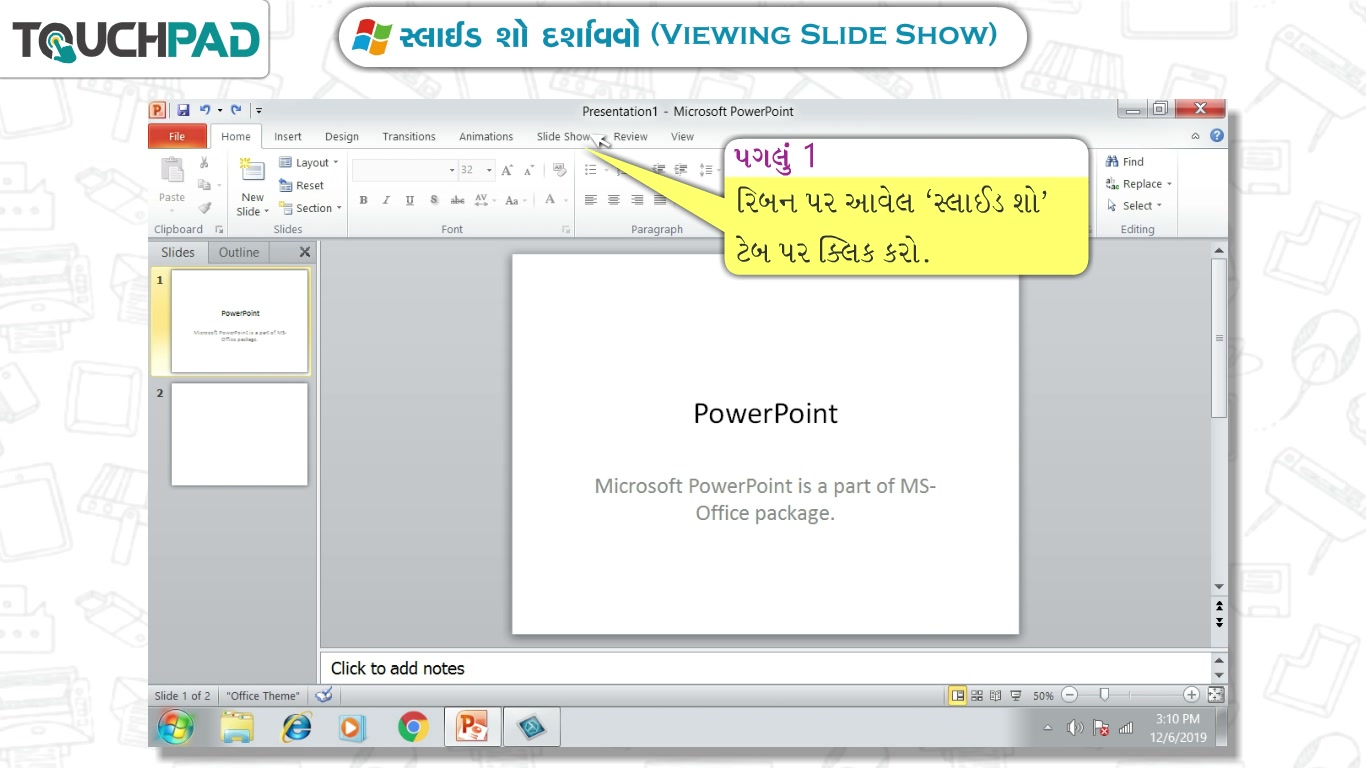The width and height of the screenshot is (1366, 768).
Task: Open the Slide Show tab
Action: tap(564, 136)
